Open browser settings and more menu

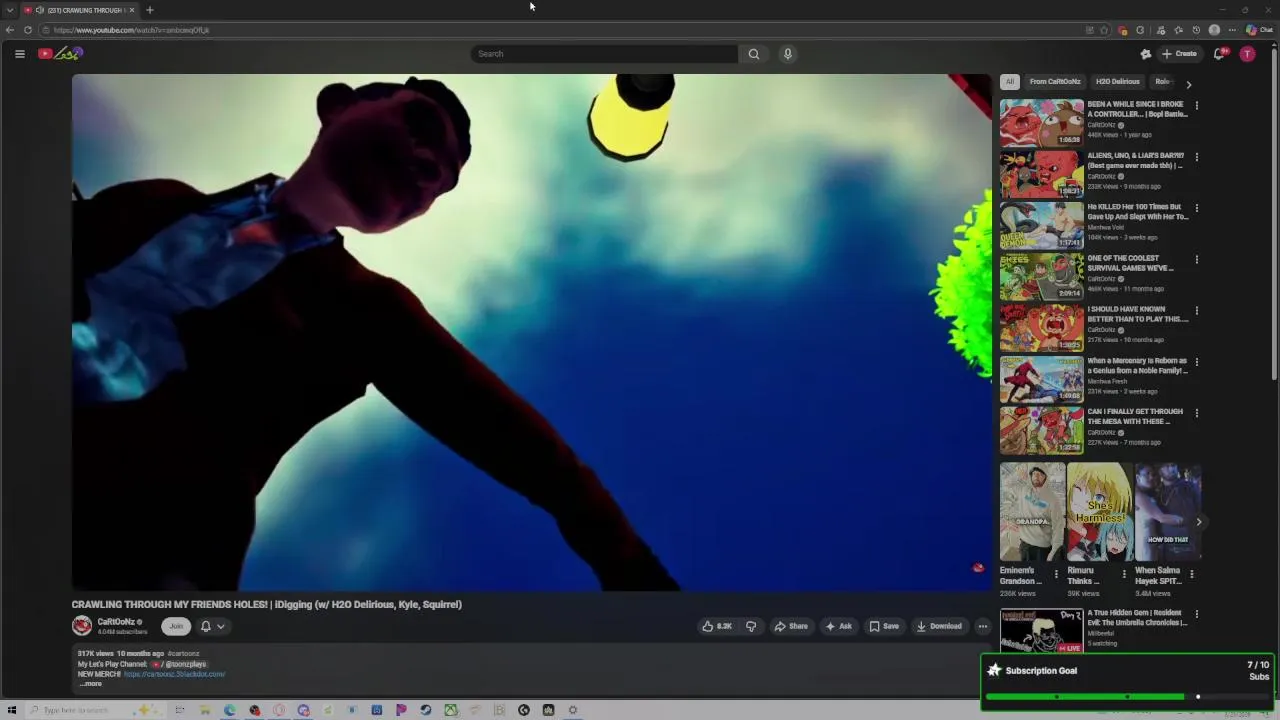pos(1232,30)
